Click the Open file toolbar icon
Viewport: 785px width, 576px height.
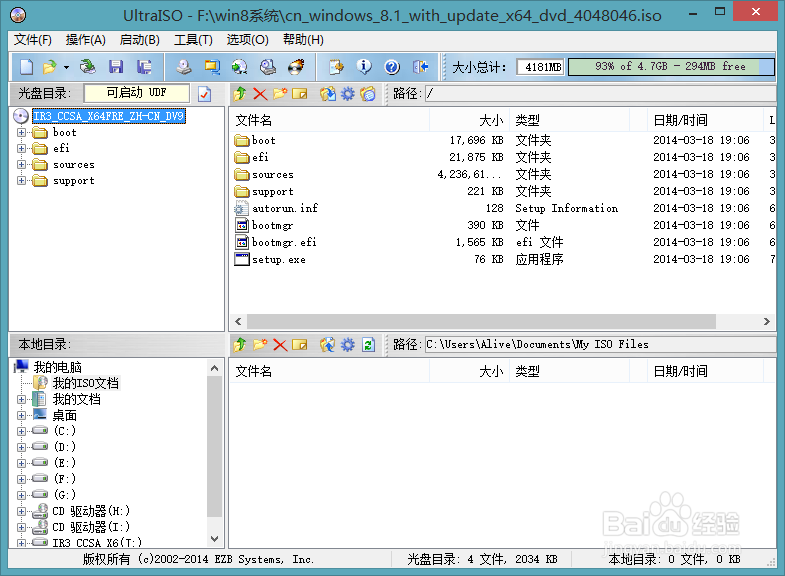[50, 67]
